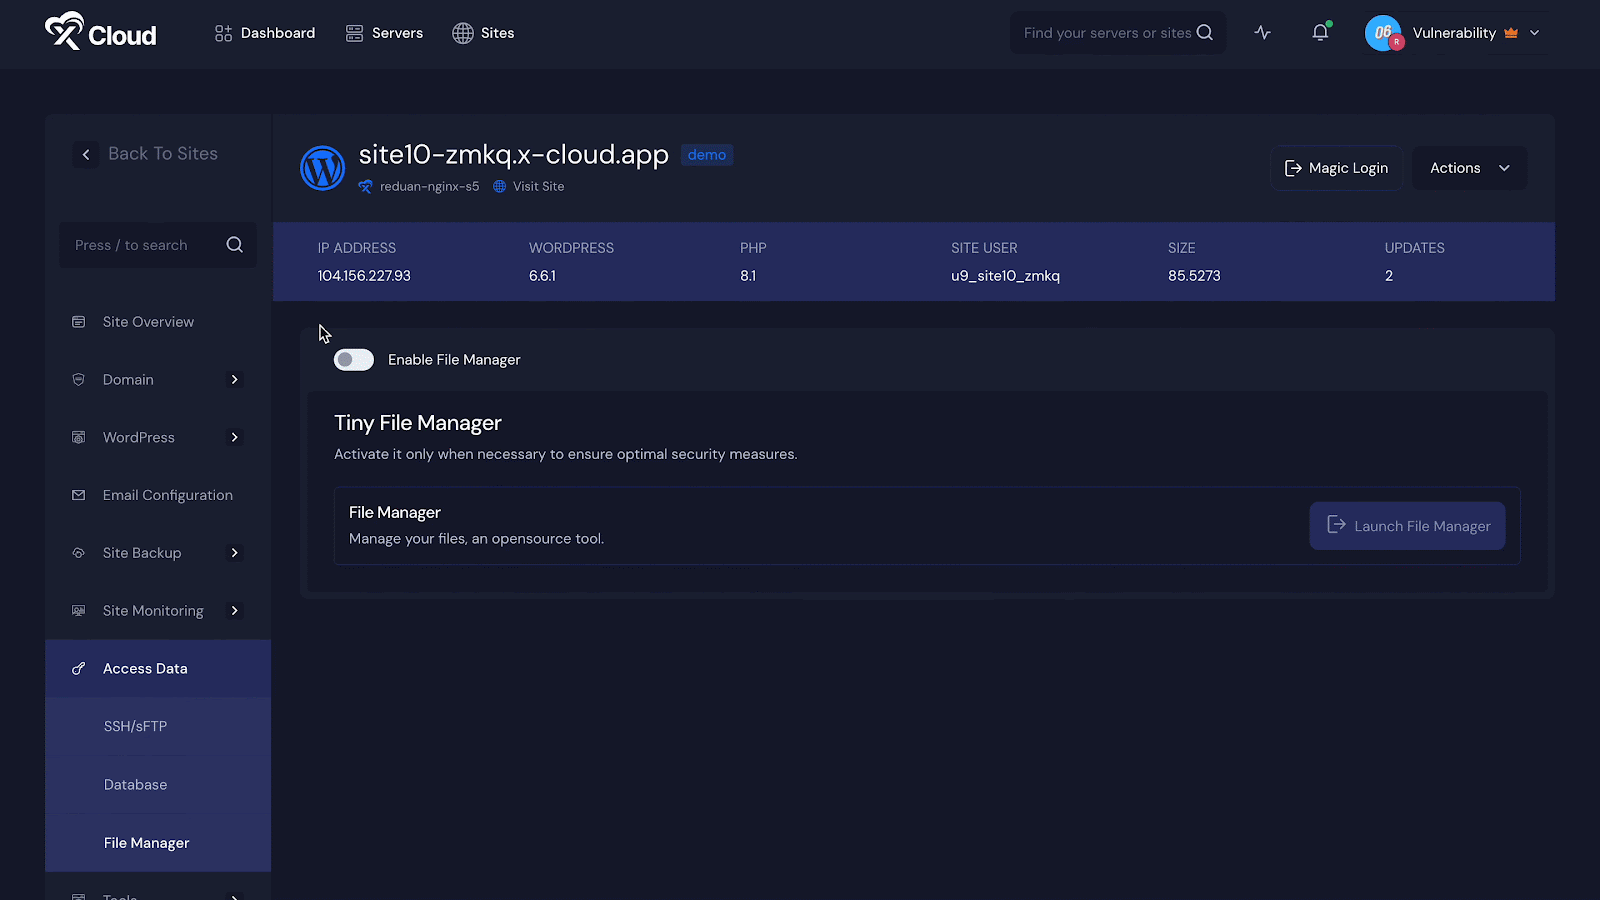Click the magnifier icon in sidebar search
This screenshot has width=1600, height=900.
(x=234, y=244)
